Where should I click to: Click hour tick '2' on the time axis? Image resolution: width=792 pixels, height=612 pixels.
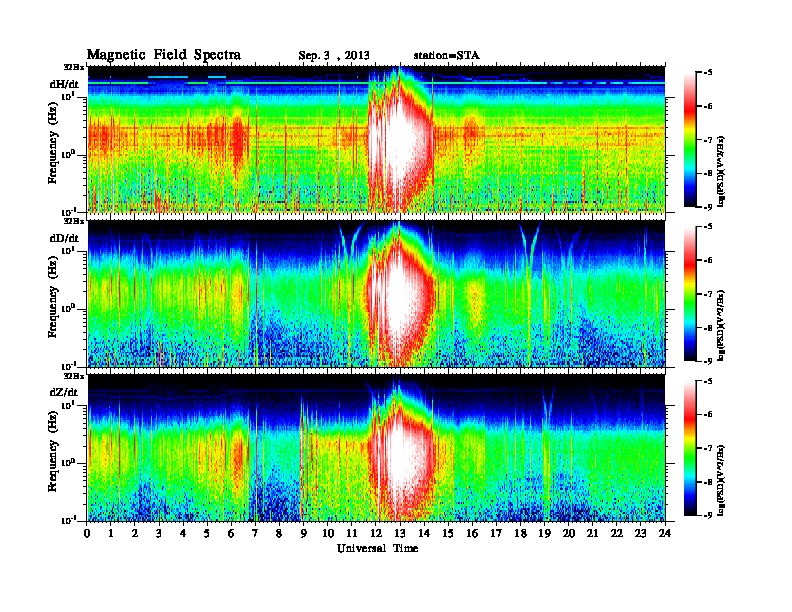(x=135, y=533)
